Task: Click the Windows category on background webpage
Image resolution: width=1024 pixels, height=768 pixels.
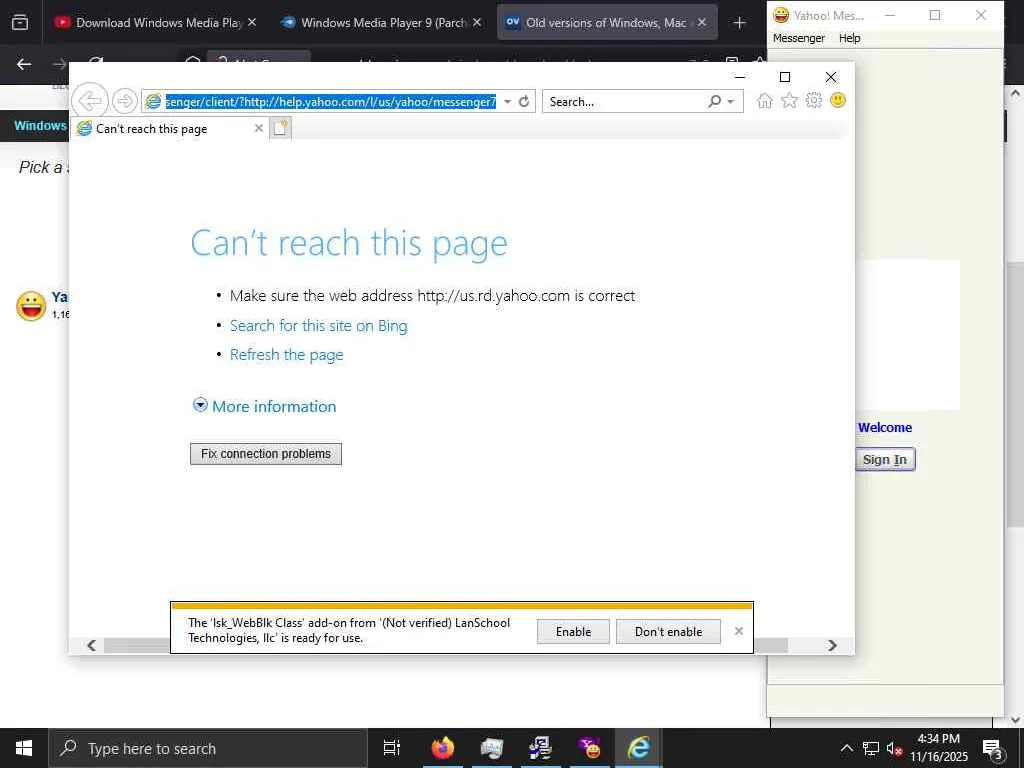Action: click(40, 125)
